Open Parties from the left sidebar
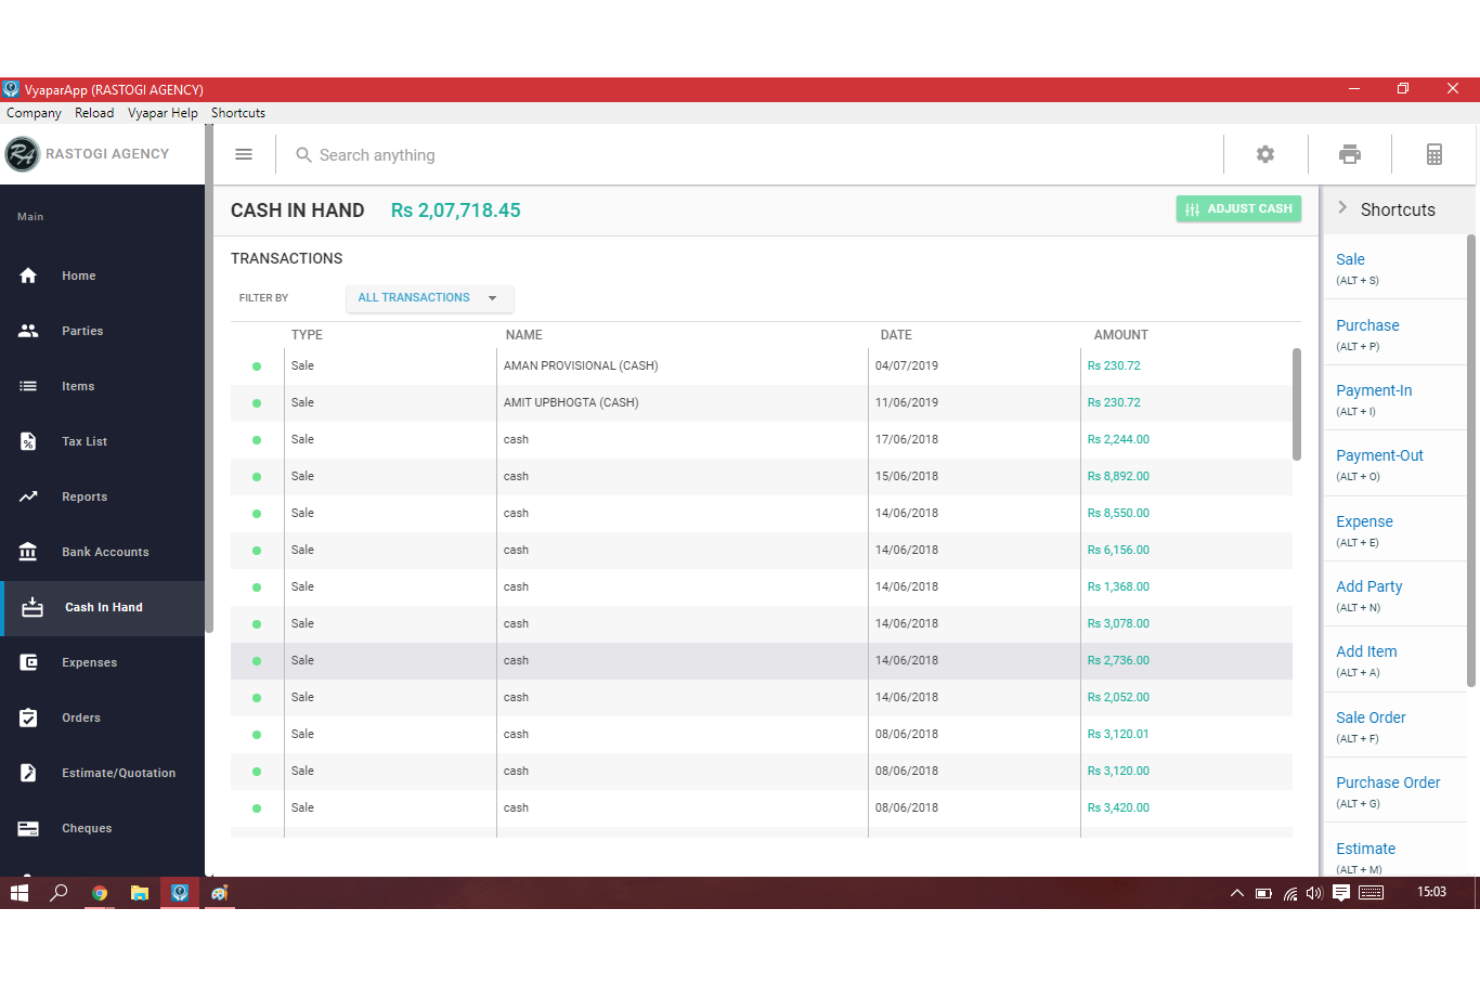This screenshot has width=1480, height=987. tap(82, 330)
